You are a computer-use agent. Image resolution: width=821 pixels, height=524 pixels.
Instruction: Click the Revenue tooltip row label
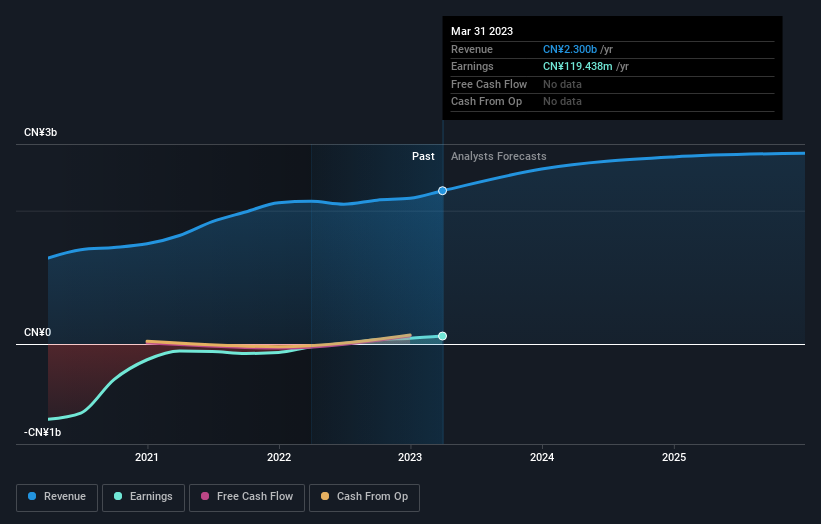pyautogui.click(x=472, y=49)
